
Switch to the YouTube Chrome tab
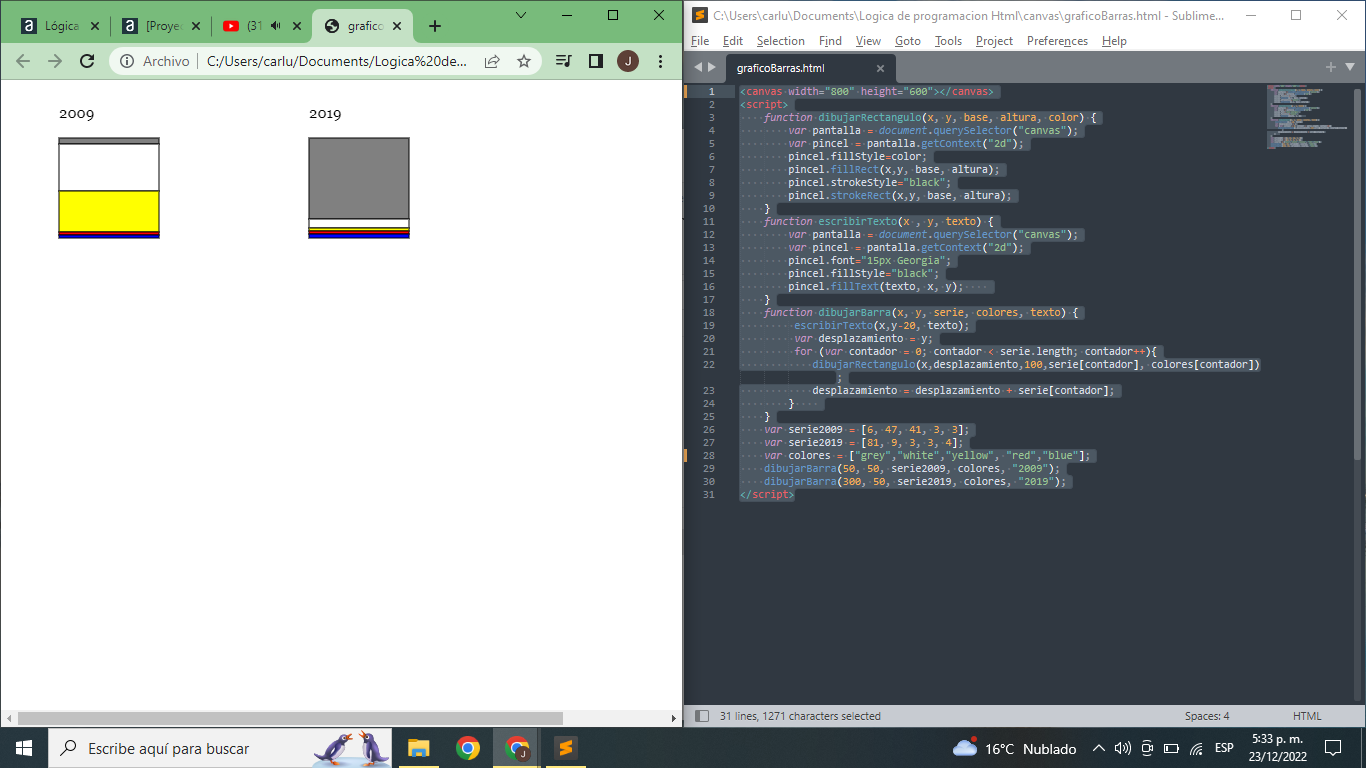pyautogui.click(x=261, y=26)
